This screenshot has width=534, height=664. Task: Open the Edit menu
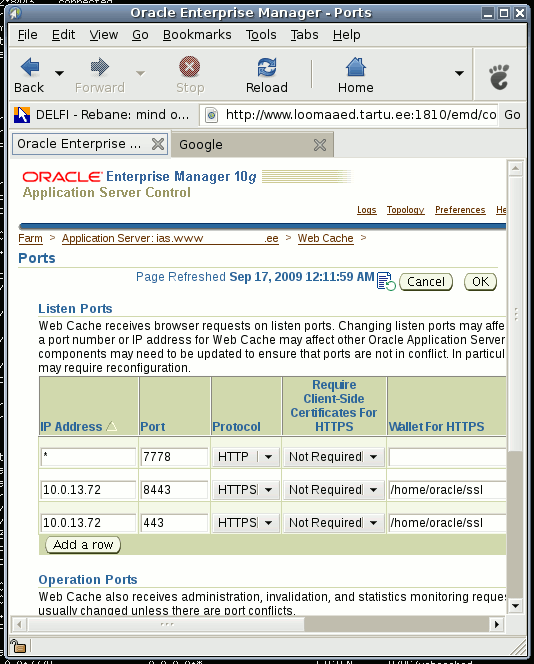(x=63, y=35)
